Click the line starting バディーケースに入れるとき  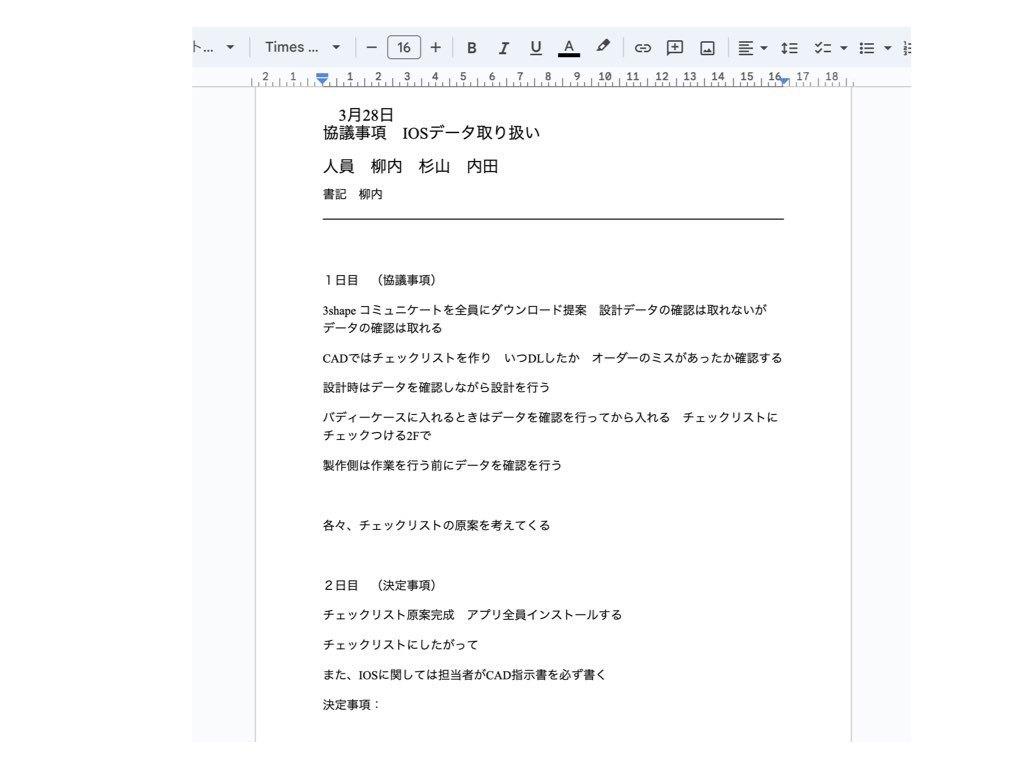pyautogui.click(x=550, y=417)
